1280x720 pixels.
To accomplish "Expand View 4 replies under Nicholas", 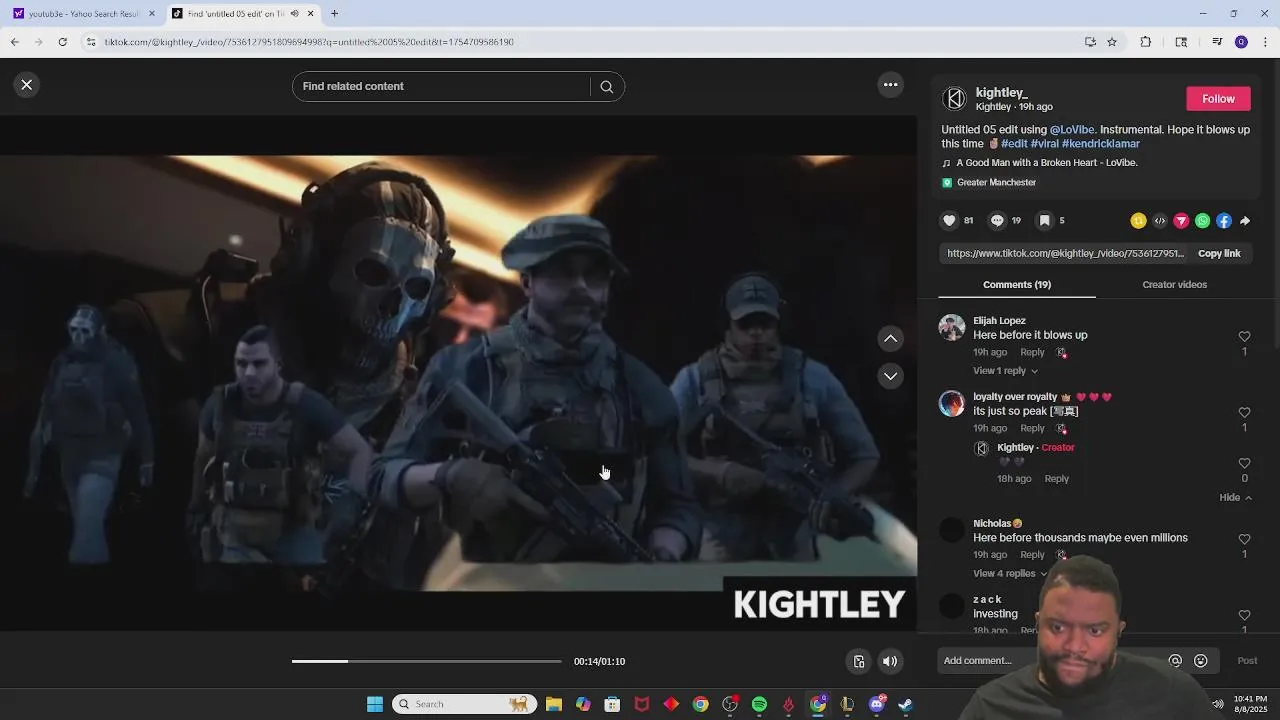I will [x=1010, y=574].
